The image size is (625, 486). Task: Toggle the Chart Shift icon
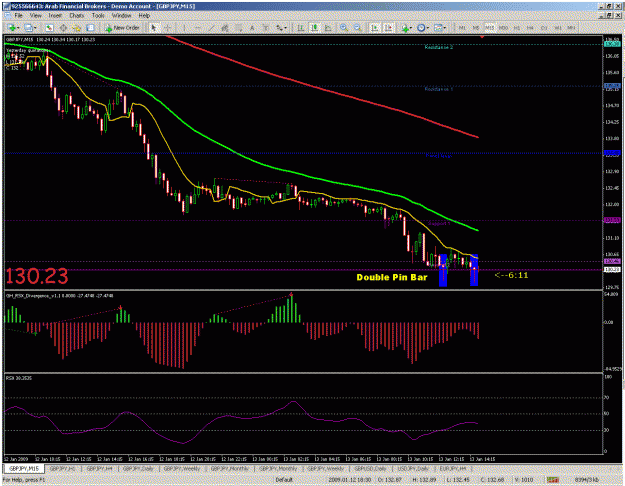[x=388, y=28]
